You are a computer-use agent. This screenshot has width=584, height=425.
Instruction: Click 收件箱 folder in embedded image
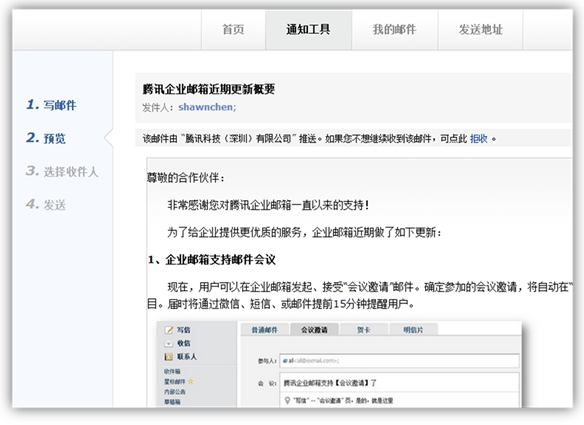172,371
